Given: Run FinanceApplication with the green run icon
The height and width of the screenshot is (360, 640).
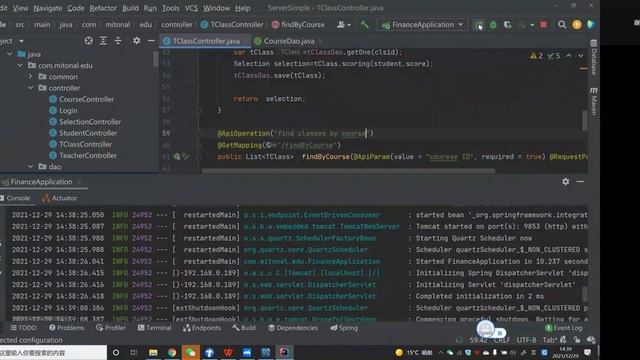Looking at the screenshot, I should [479, 25].
